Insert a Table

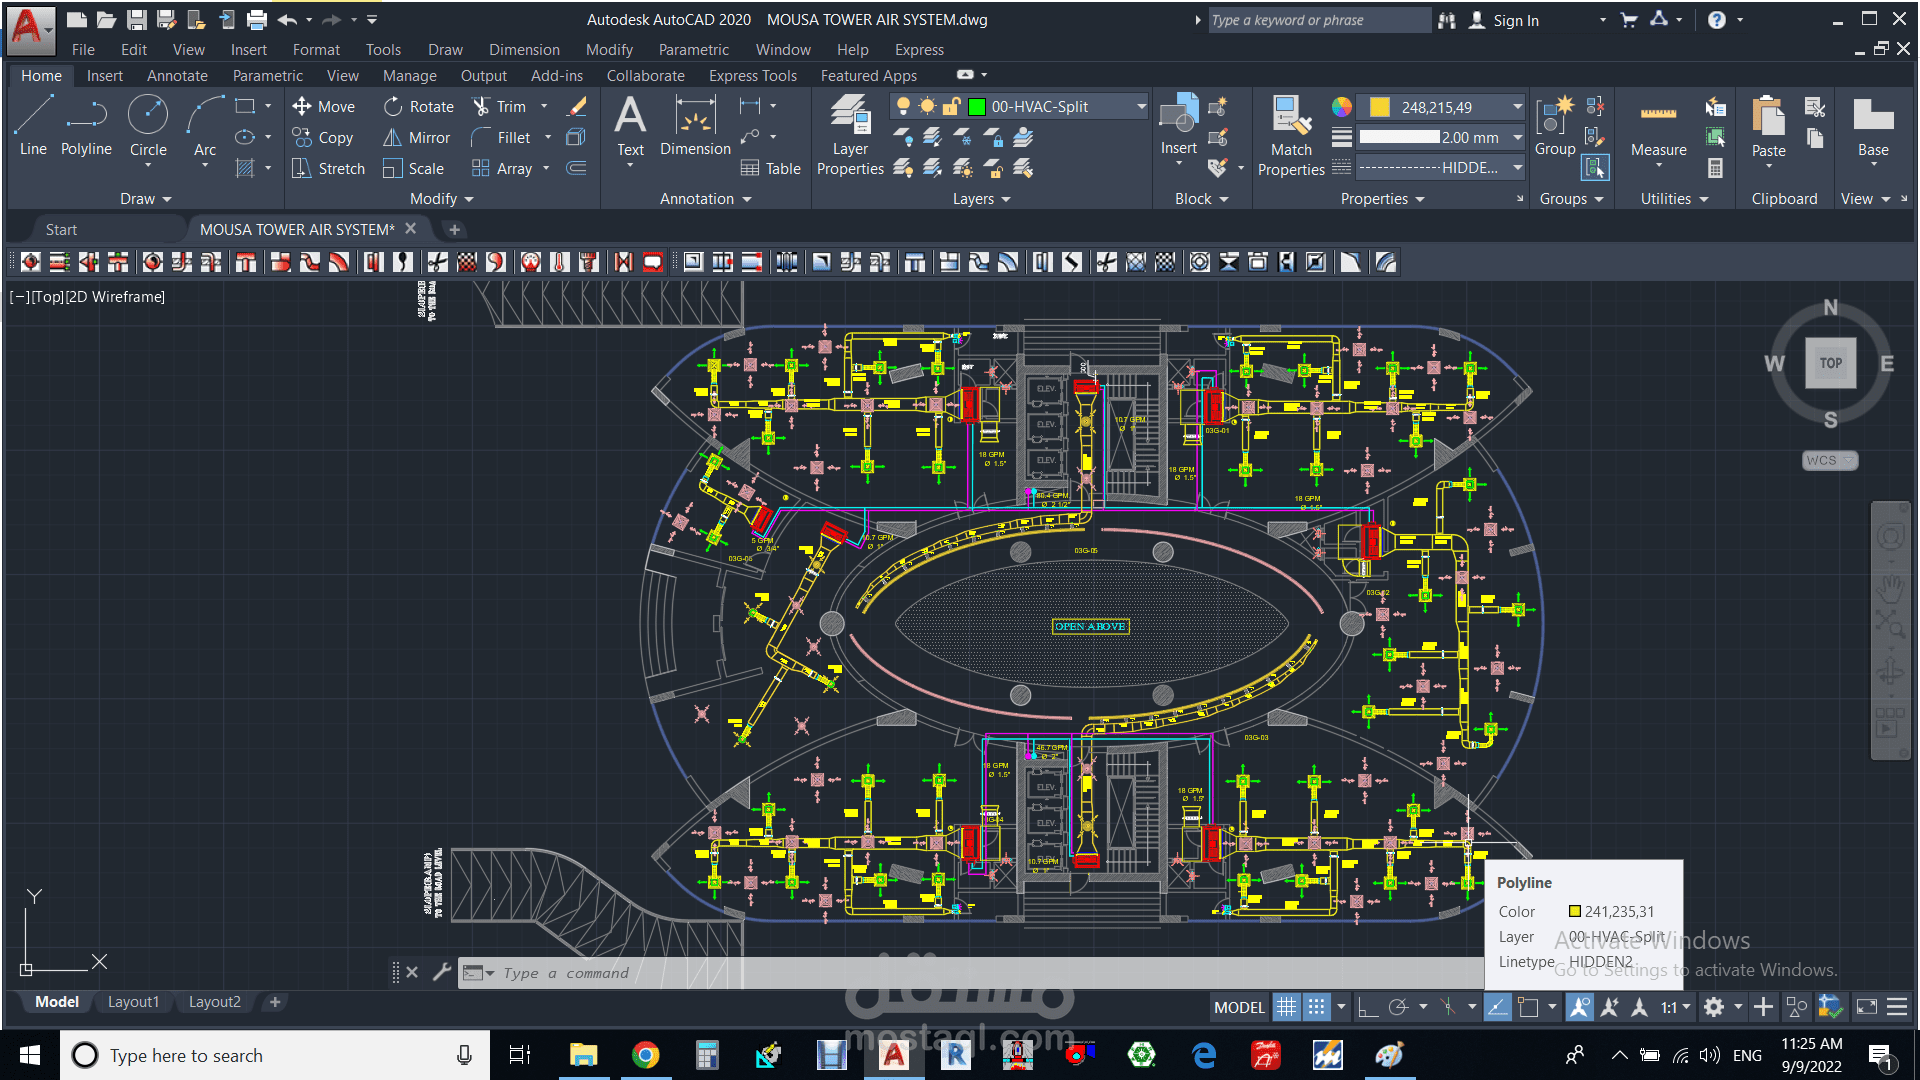click(770, 168)
